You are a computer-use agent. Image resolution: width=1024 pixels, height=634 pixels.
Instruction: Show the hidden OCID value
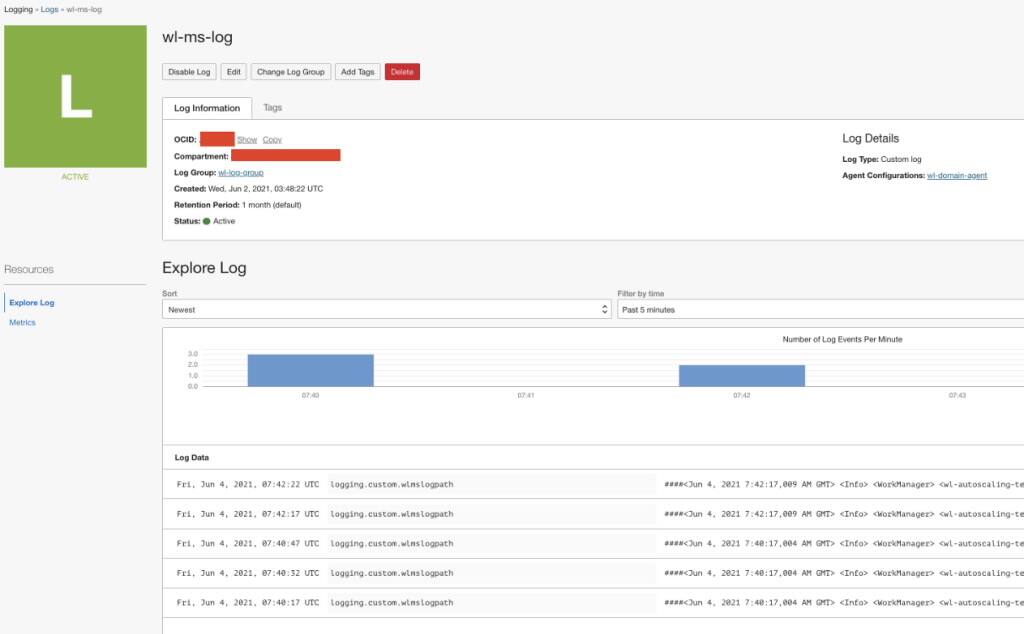247,139
